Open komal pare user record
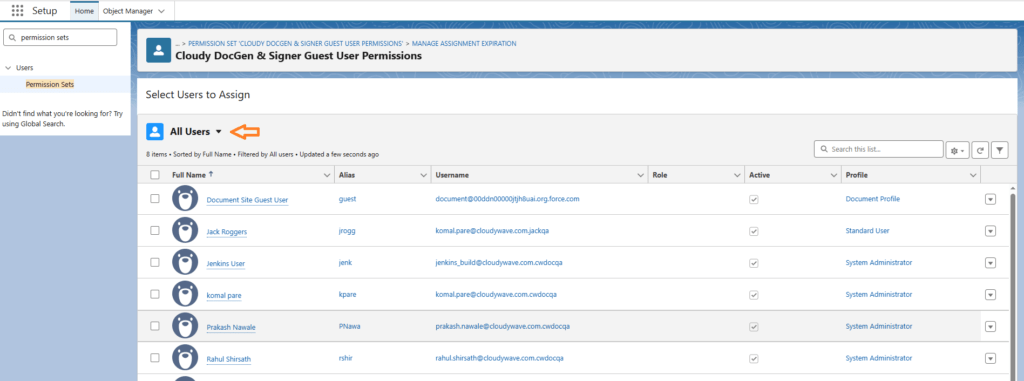 coord(224,295)
